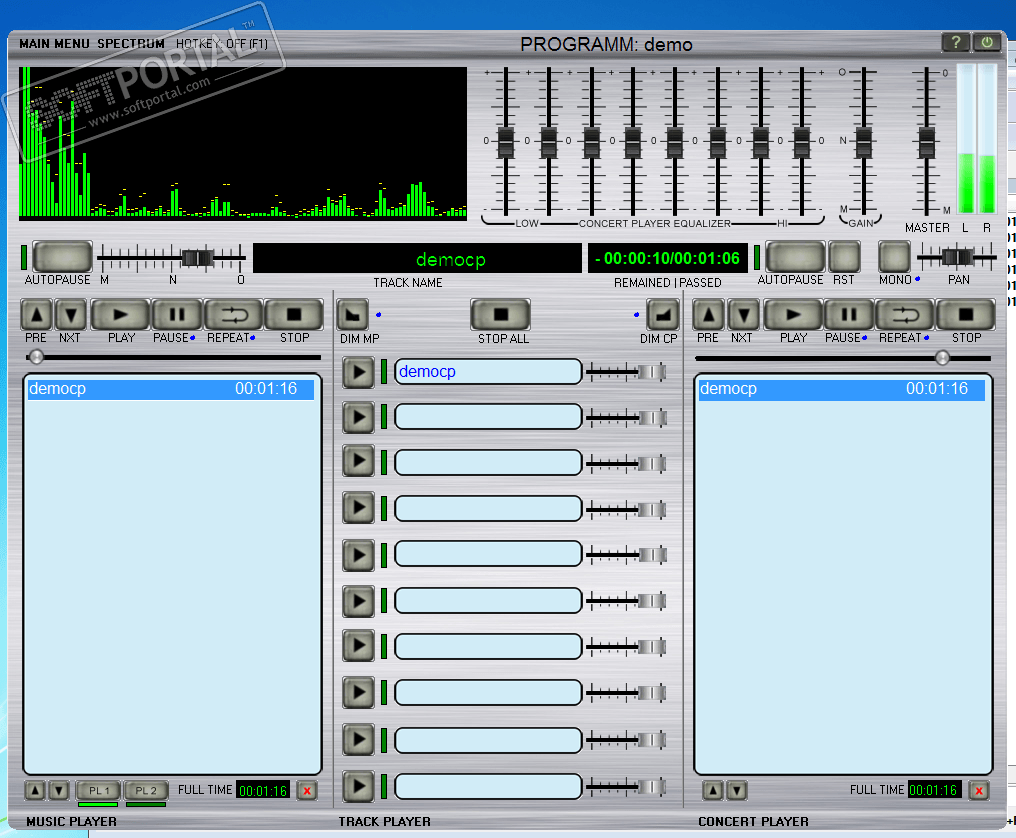Play the democp track slot
1016x838 pixels.
pos(358,373)
